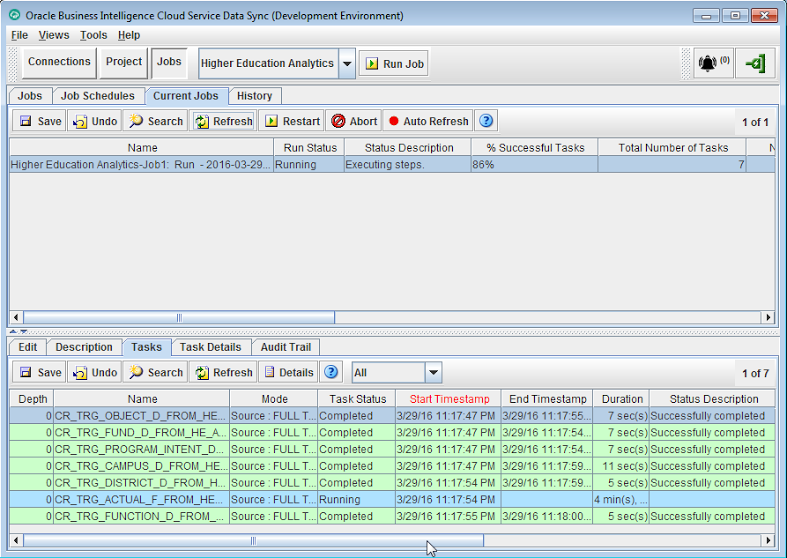Click upper pane scroll right arrow
This screenshot has height=558, width=787.
coord(768,317)
